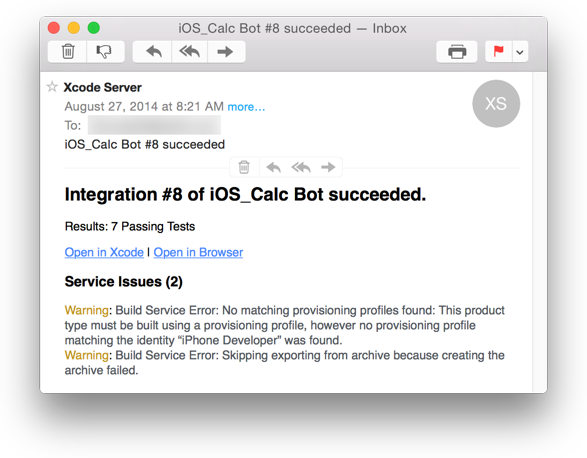Zoom the window with the green button
The image size is (587, 458).
point(94,28)
